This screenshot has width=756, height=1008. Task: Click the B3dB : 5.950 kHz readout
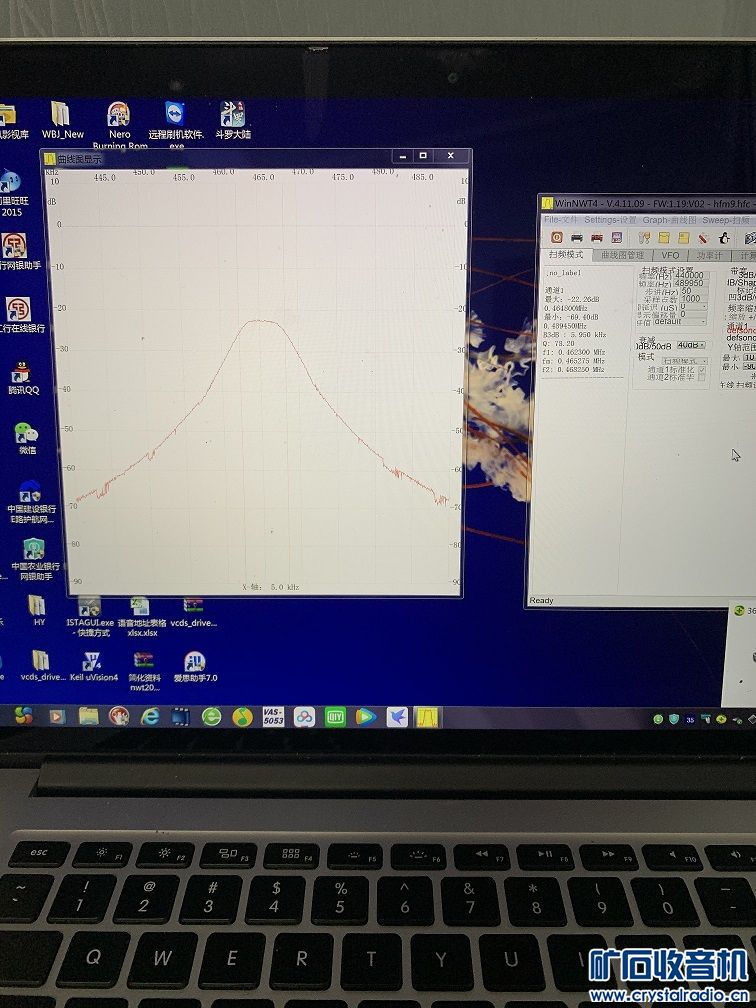[x=574, y=335]
